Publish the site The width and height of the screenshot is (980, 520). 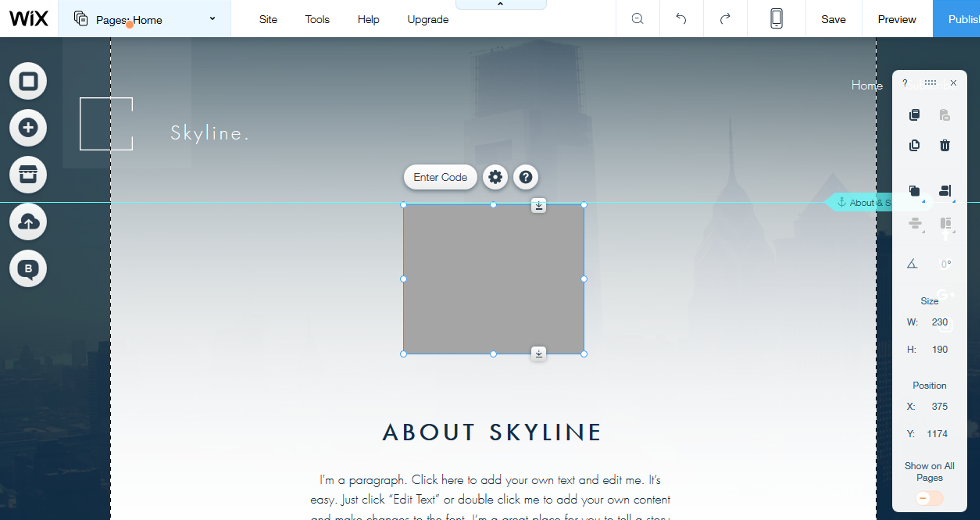tap(956, 19)
